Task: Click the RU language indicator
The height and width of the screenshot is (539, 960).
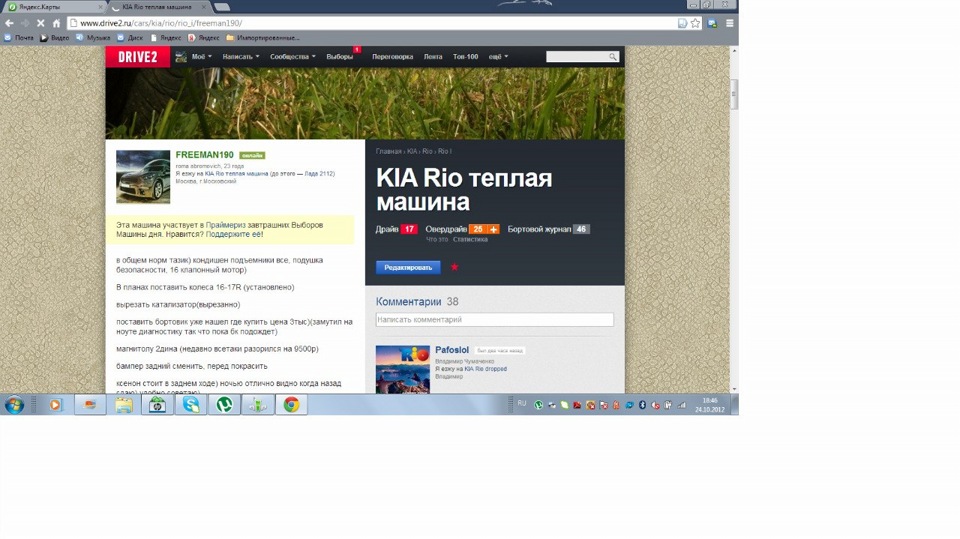Action: (x=522, y=403)
